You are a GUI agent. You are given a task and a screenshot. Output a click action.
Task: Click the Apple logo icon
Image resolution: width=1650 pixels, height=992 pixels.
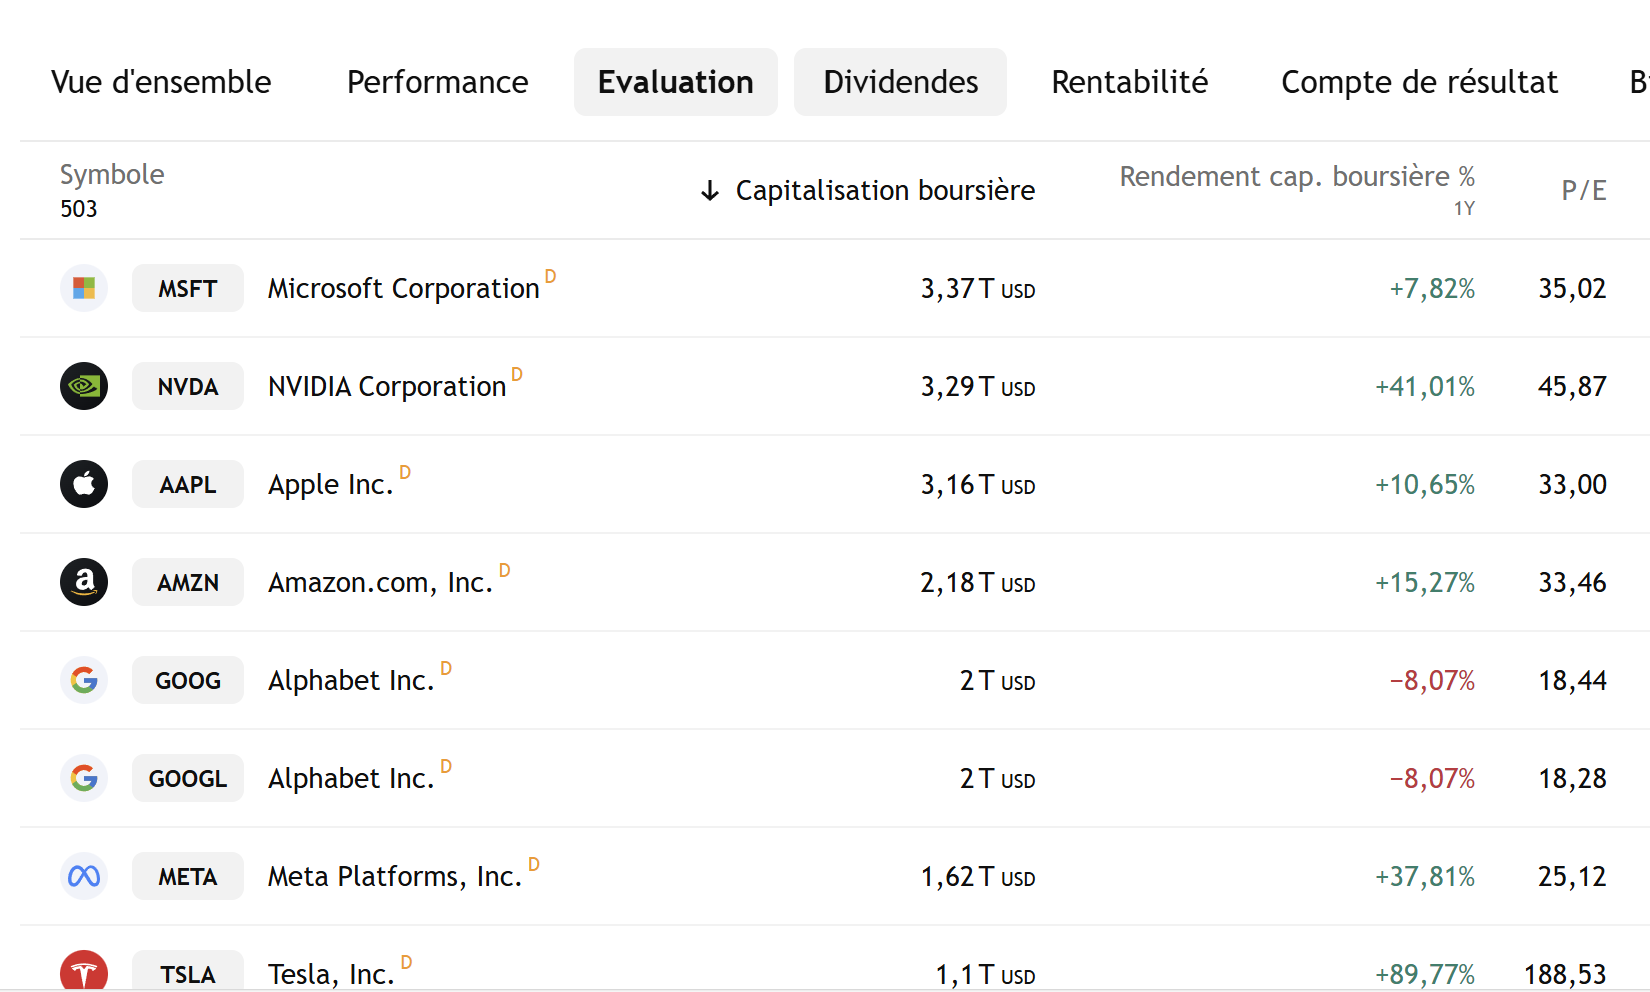[84, 484]
